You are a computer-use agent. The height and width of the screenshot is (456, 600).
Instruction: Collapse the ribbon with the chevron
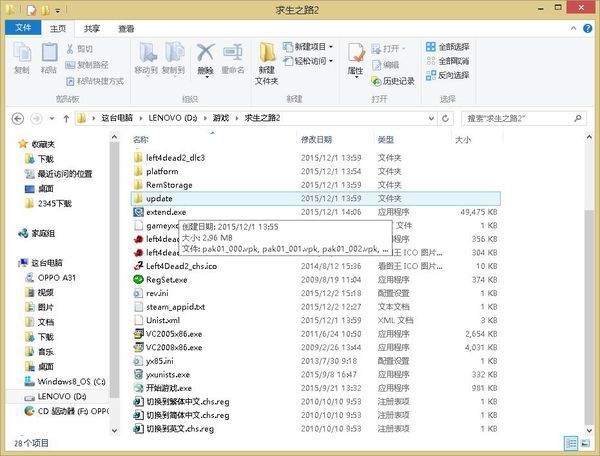click(x=573, y=28)
